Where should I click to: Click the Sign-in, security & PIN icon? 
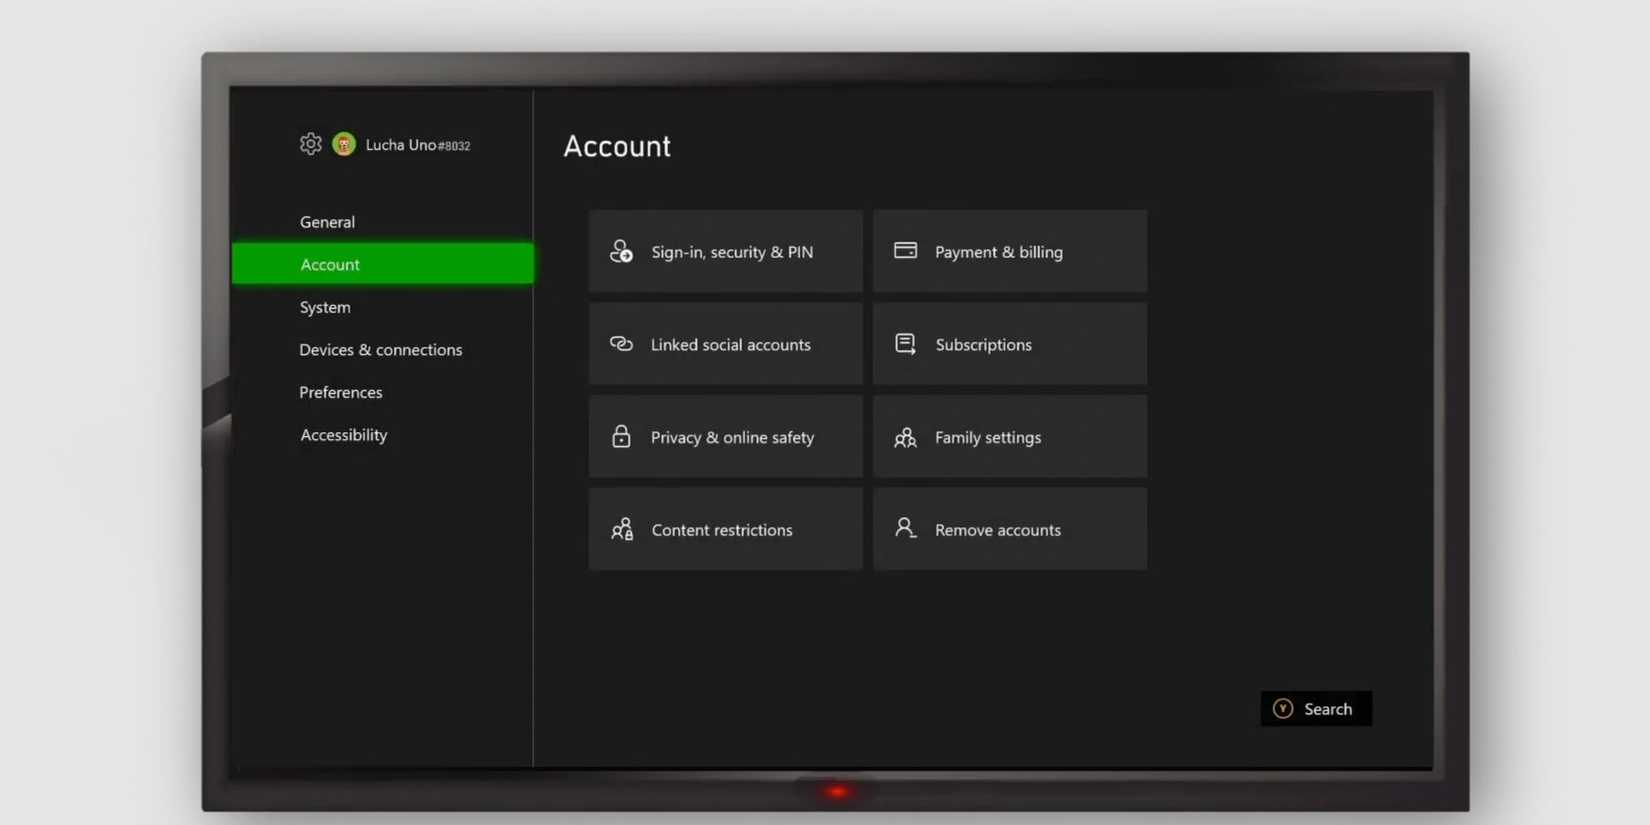pyautogui.click(x=621, y=251)
